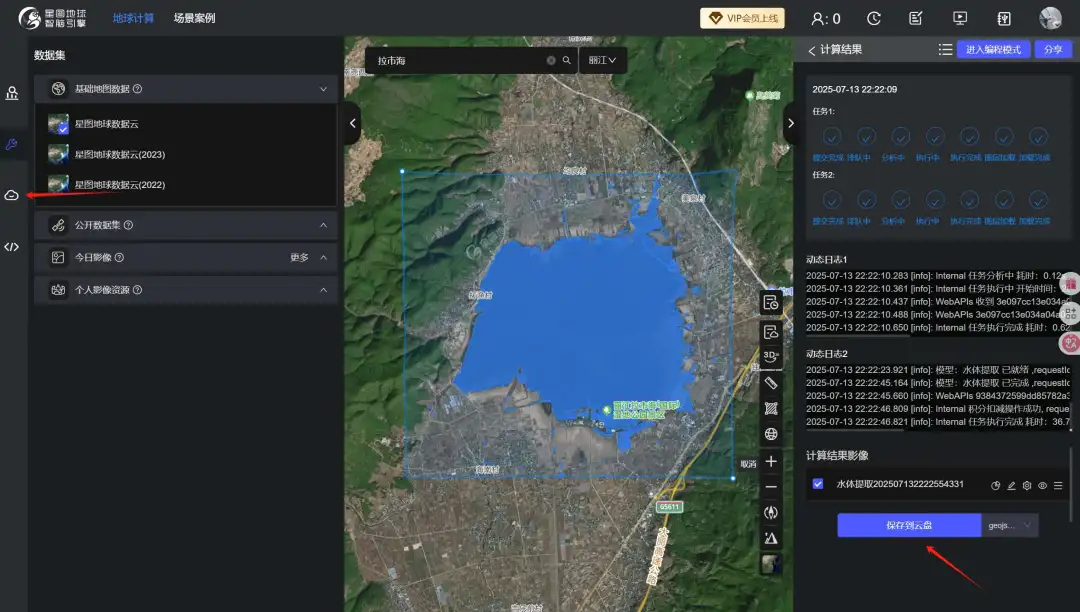1080x612 pixels.
Task: Open the geojson format dropdown
Action: 1010,525
